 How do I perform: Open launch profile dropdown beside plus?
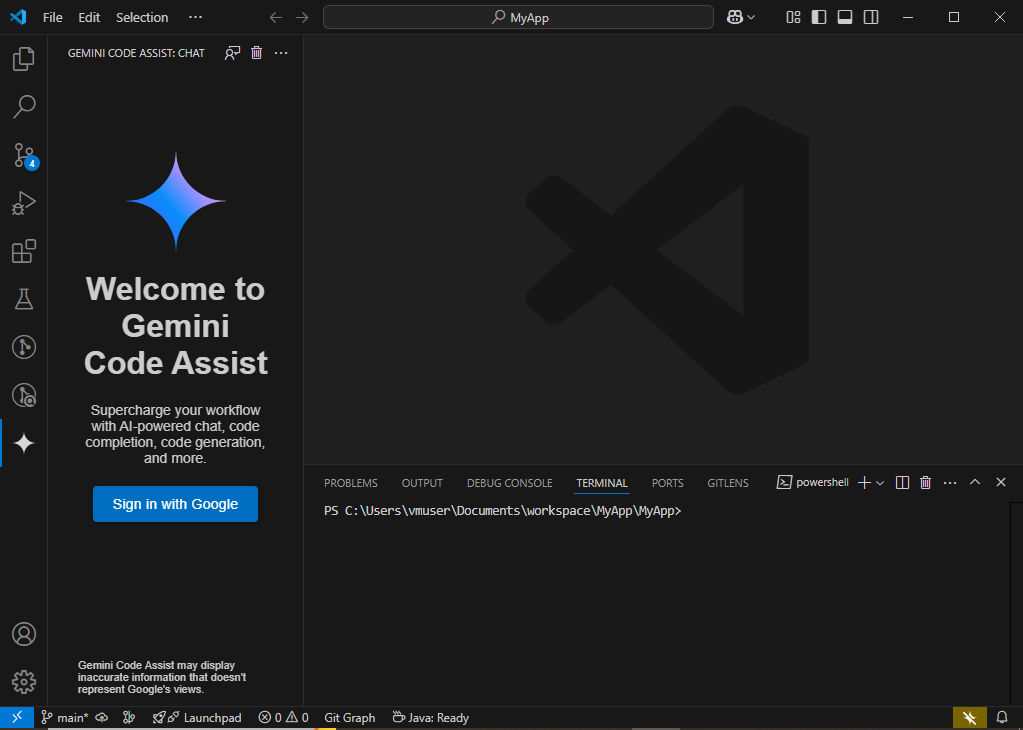point(880,483)
